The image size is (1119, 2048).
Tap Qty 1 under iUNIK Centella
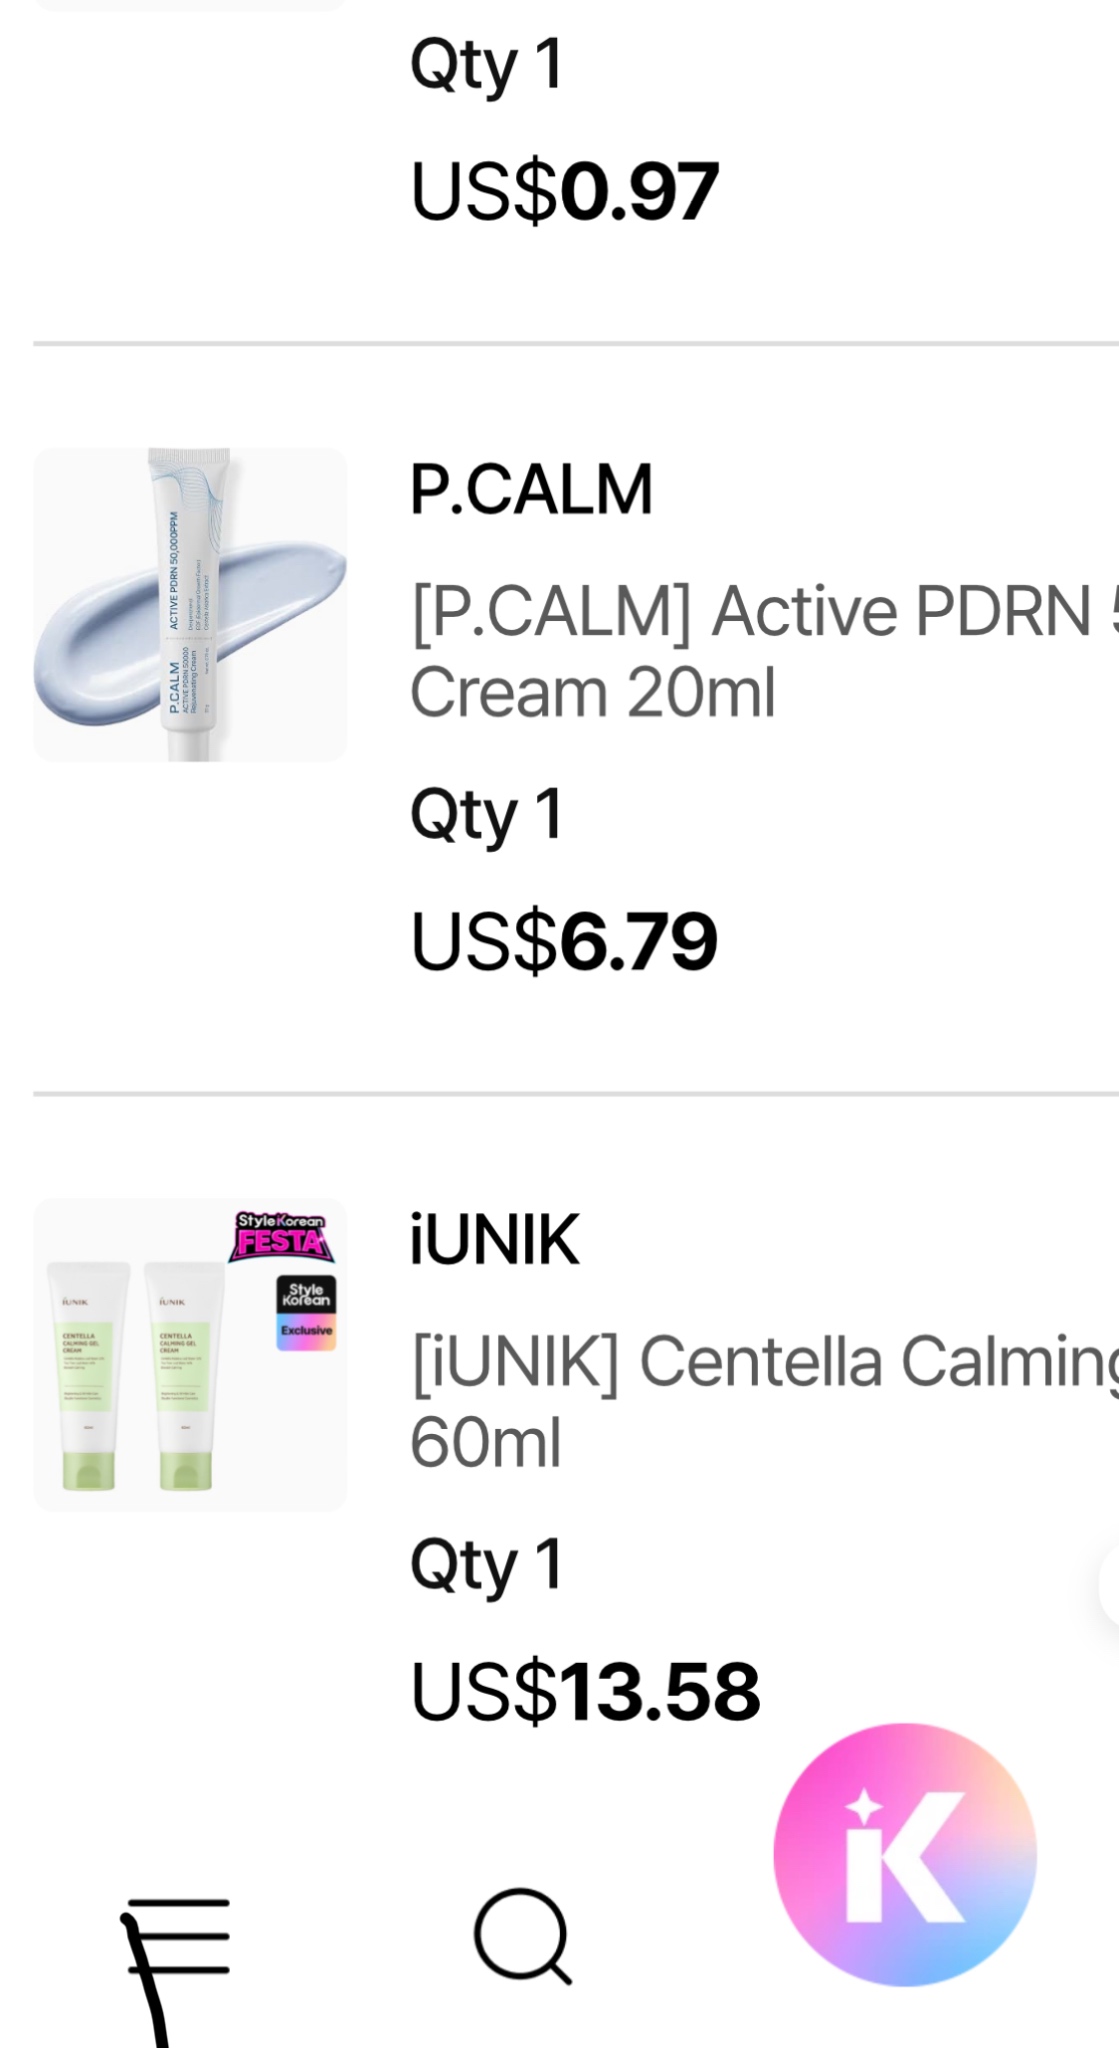[487, 1566]
